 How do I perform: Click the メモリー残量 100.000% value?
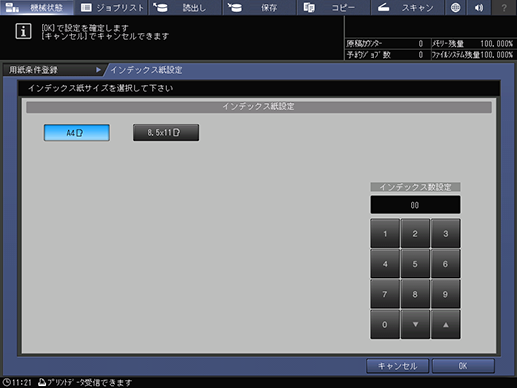coord(496,44)
